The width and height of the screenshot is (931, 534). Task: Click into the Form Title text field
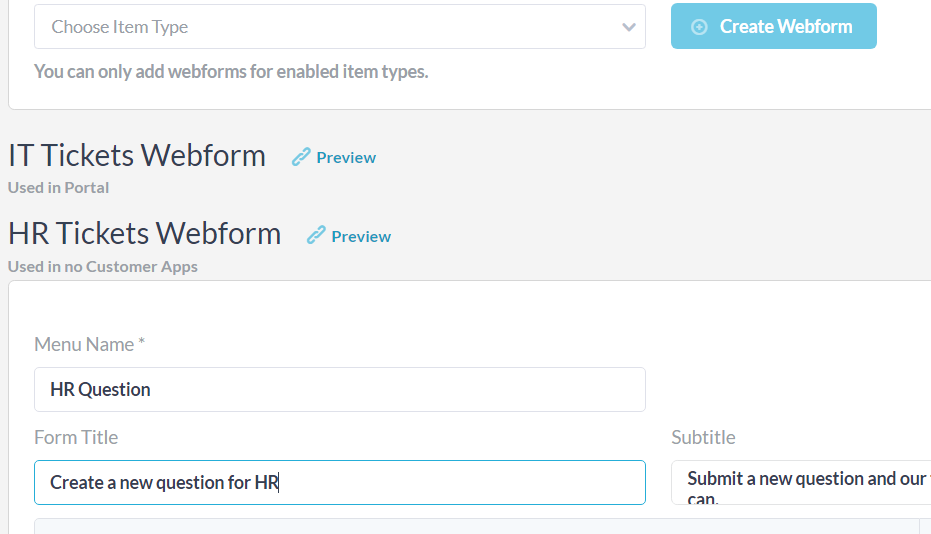point(340,482)
